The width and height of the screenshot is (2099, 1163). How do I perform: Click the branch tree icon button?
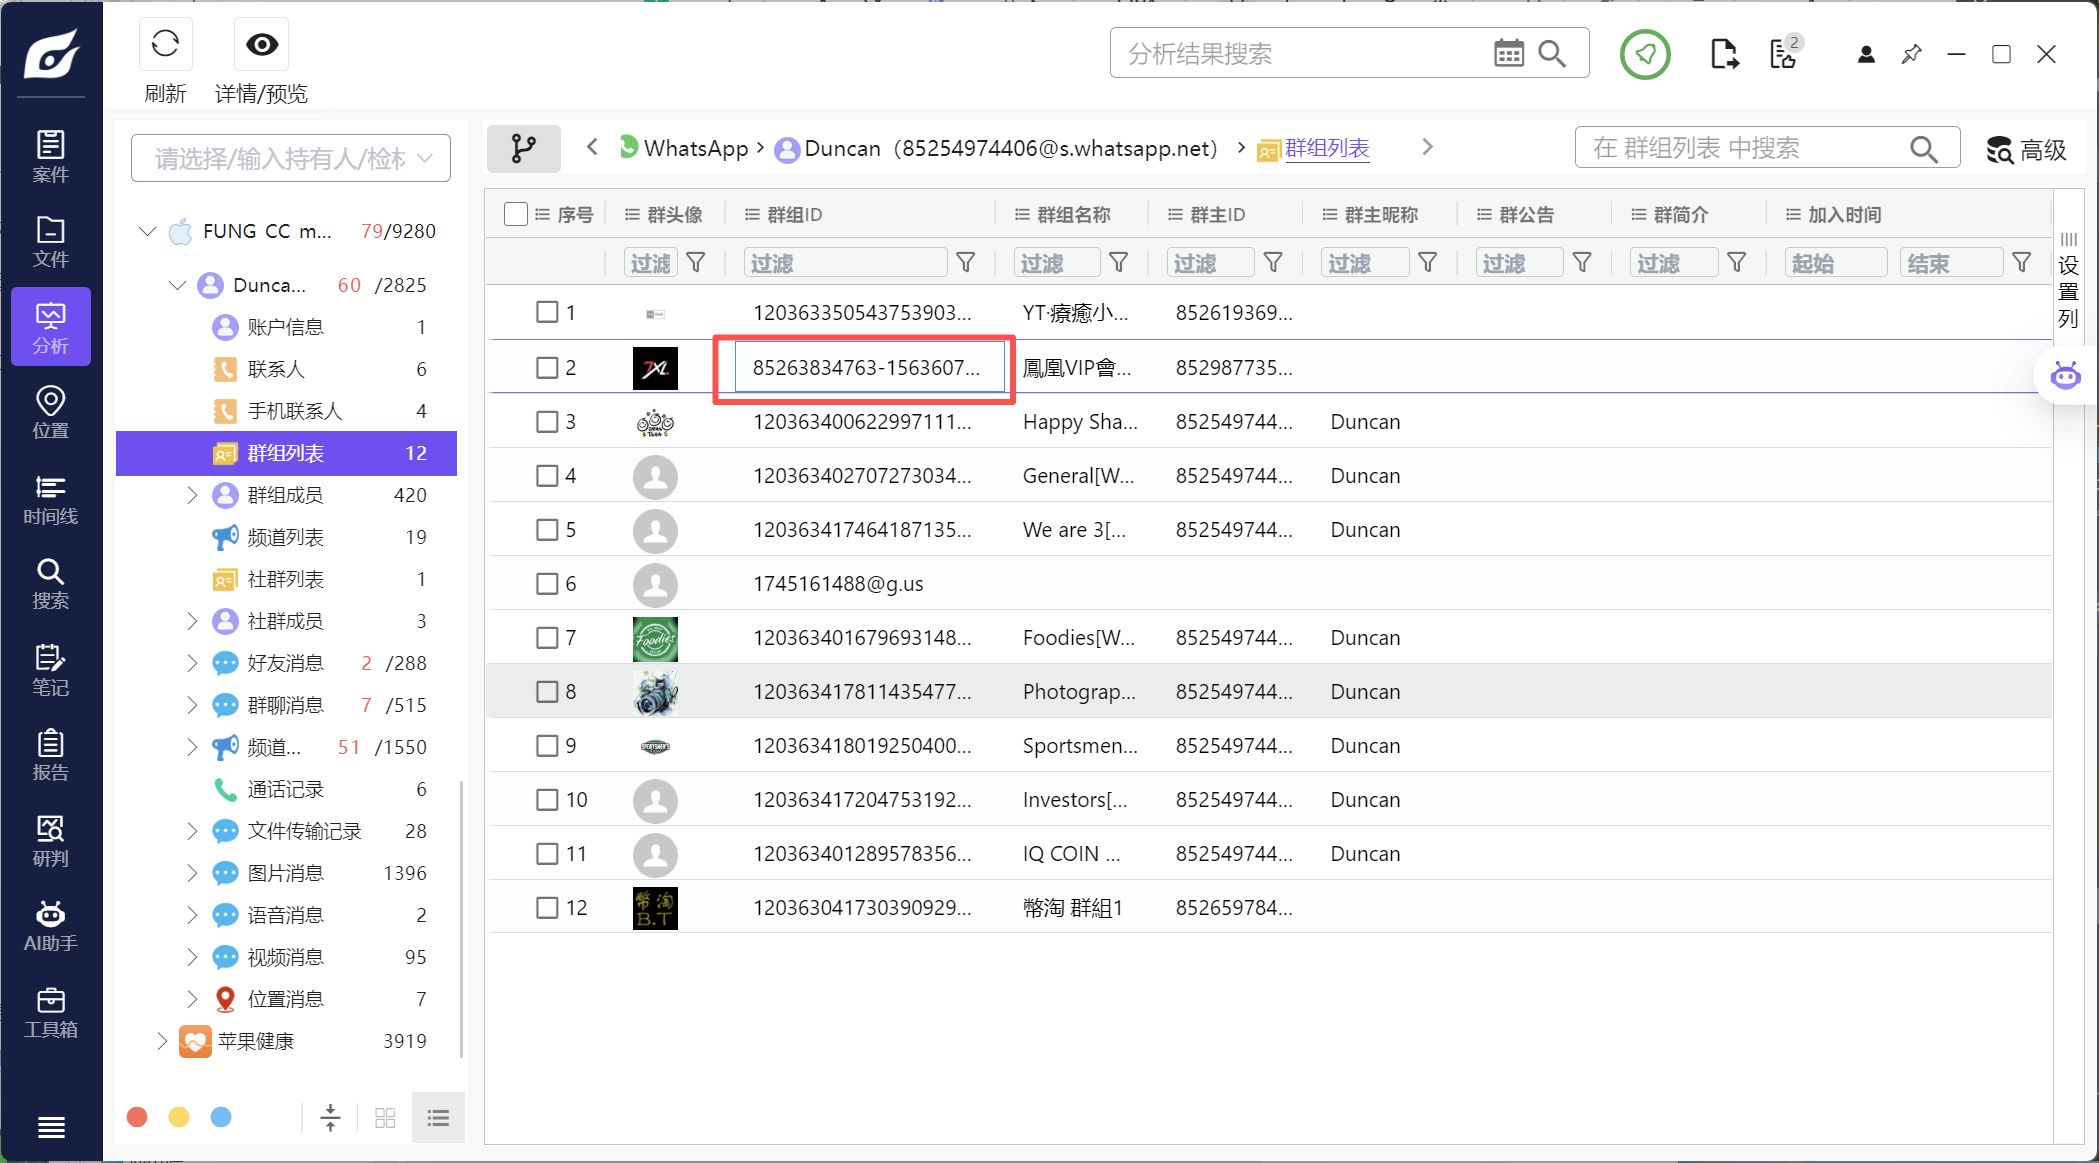[x=523, y=149]
